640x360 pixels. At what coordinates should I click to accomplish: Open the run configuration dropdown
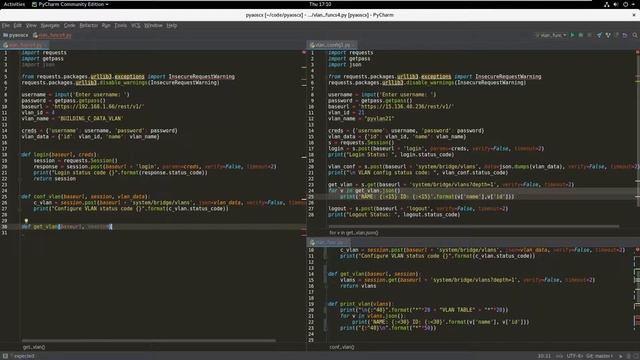click(551, 36)
